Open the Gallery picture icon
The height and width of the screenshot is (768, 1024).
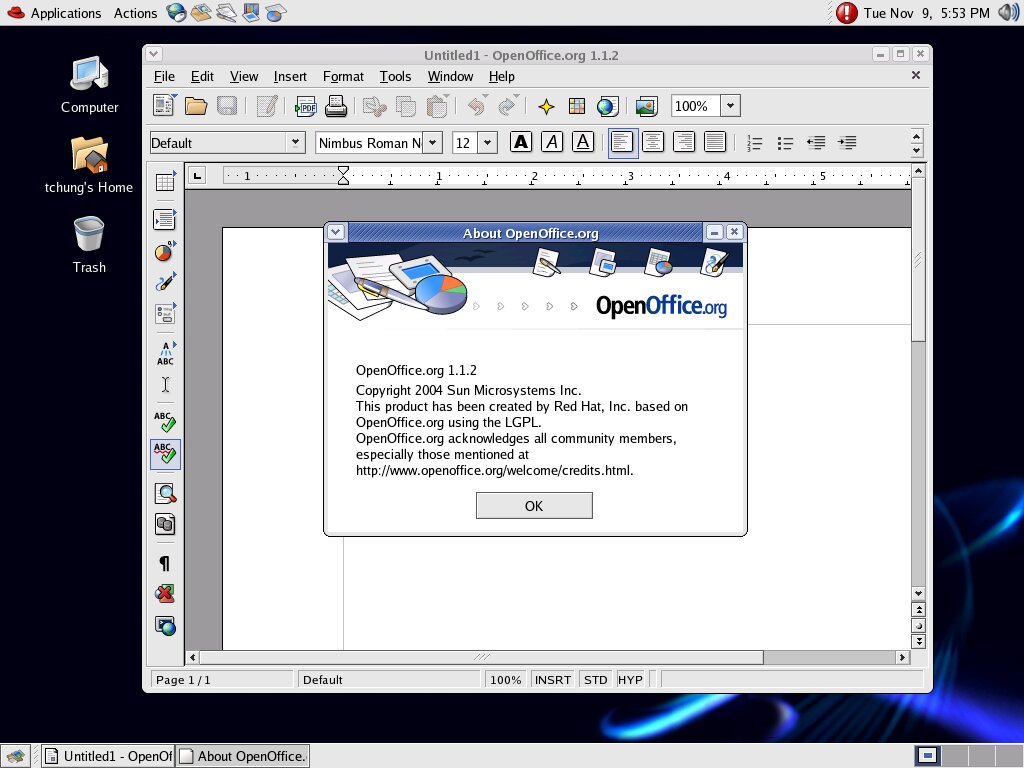tap(647, 106)
